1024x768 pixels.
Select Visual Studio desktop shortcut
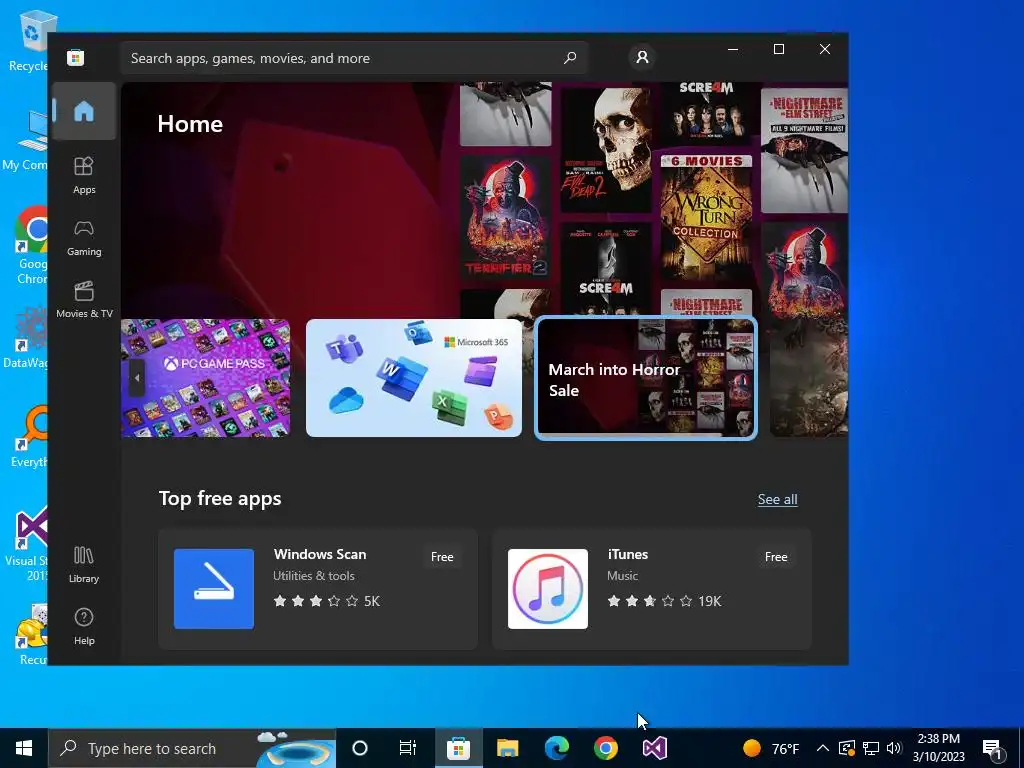27,545
